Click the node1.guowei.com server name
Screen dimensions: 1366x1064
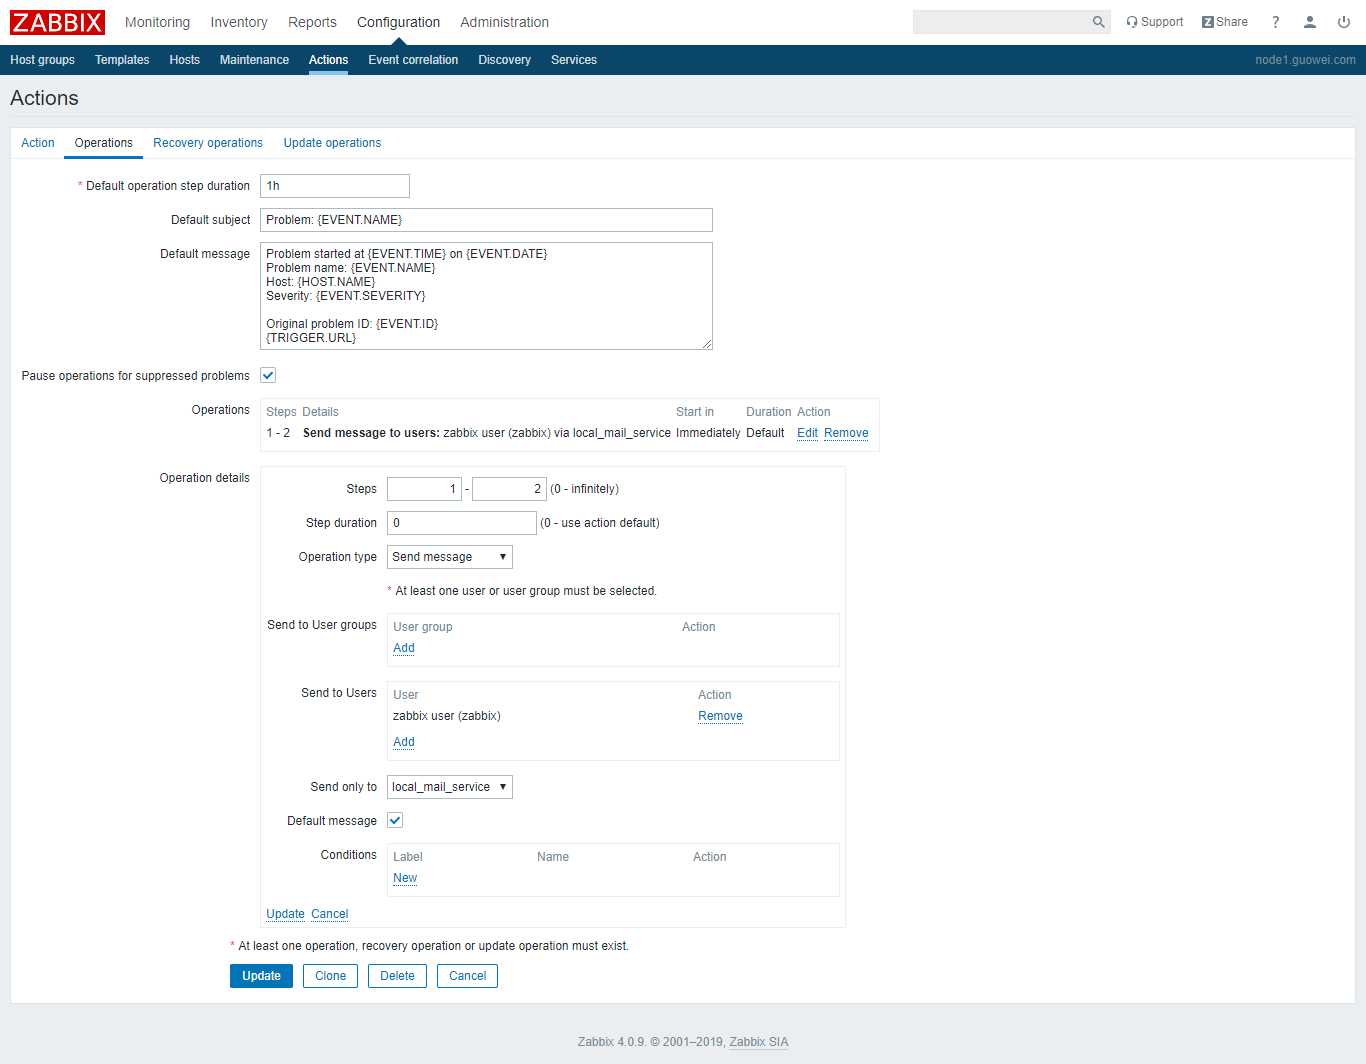[x=1305, y=60]
